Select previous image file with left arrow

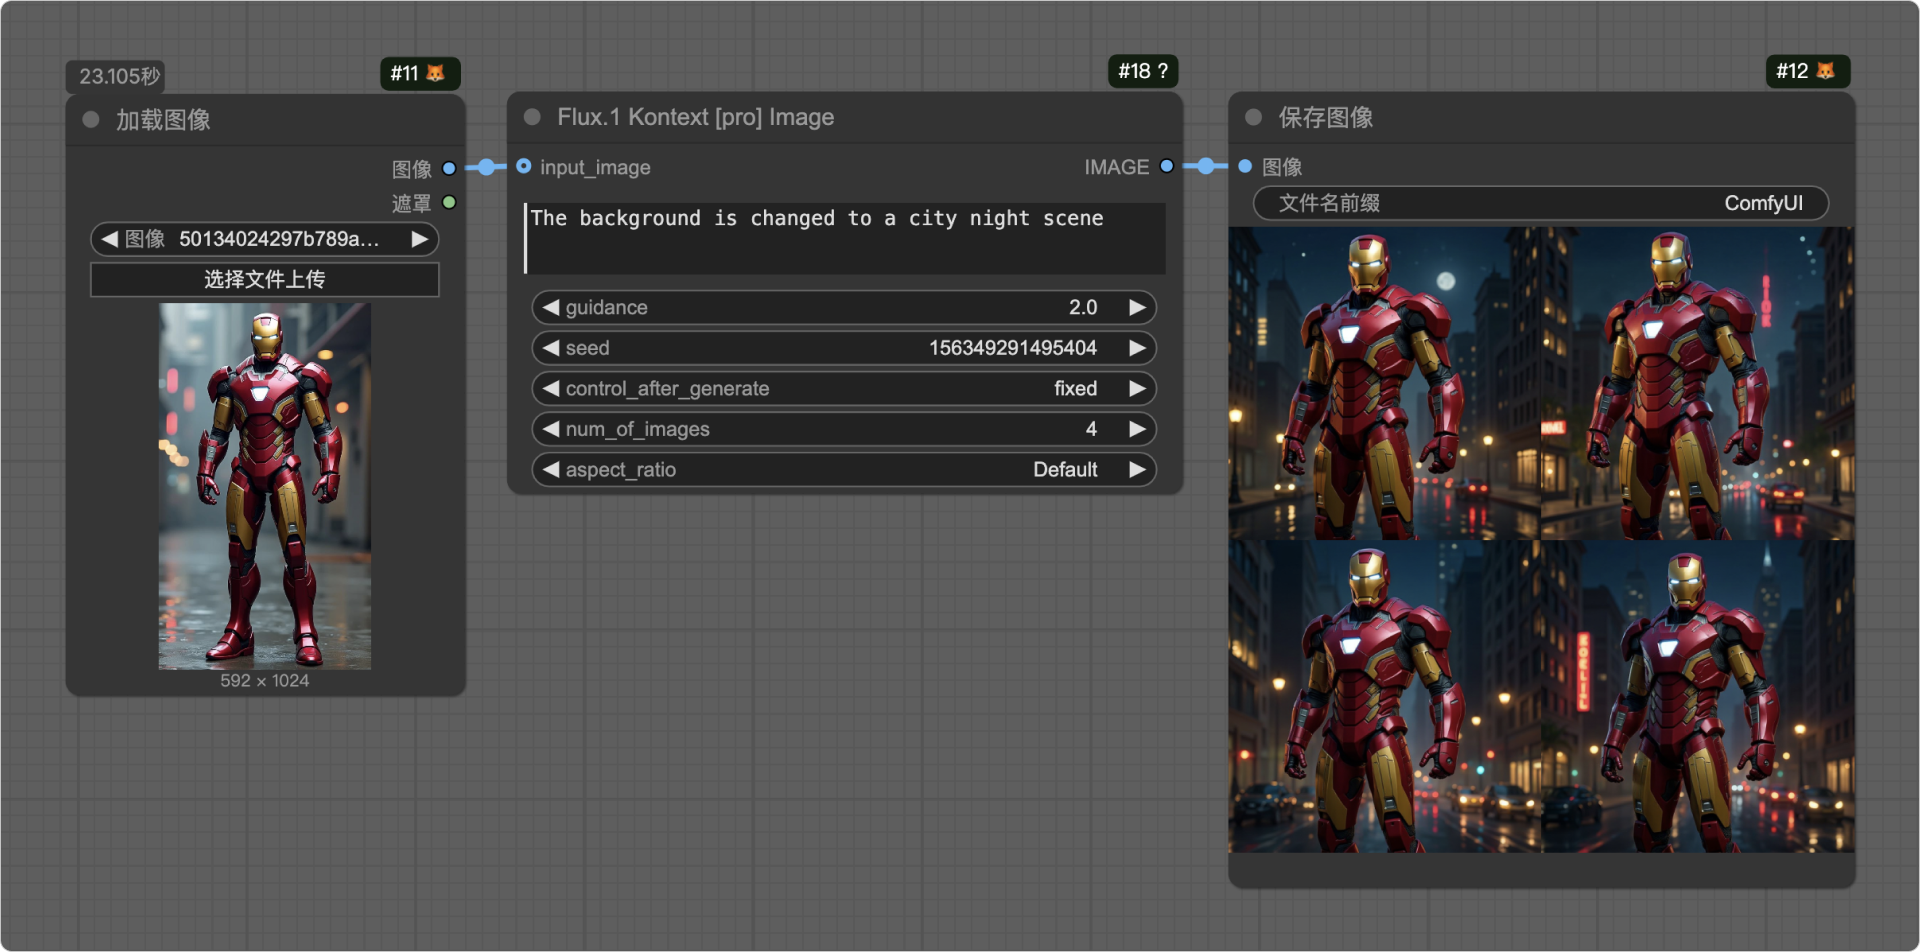[x=109, y=239]
